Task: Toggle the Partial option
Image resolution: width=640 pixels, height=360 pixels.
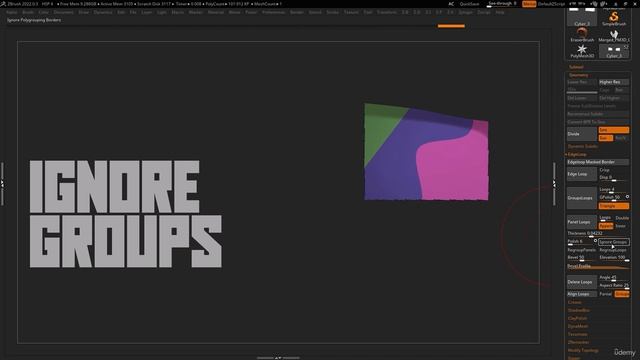Action: tap(606, 294)
